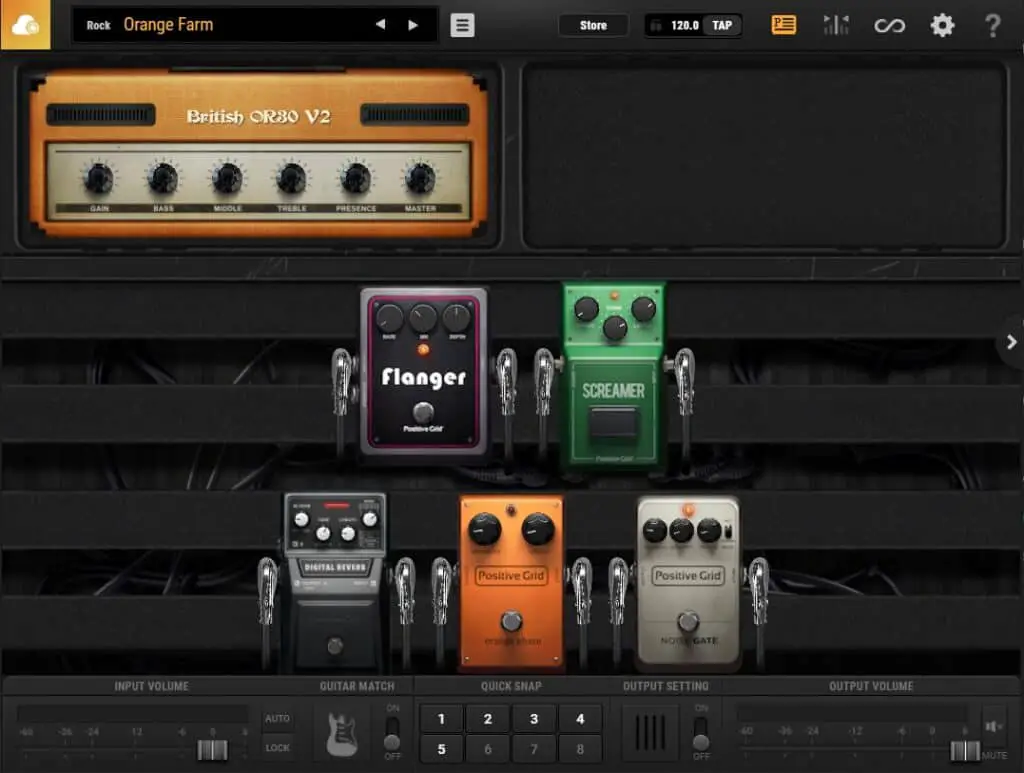Open the Looper infinity icon

889,25
